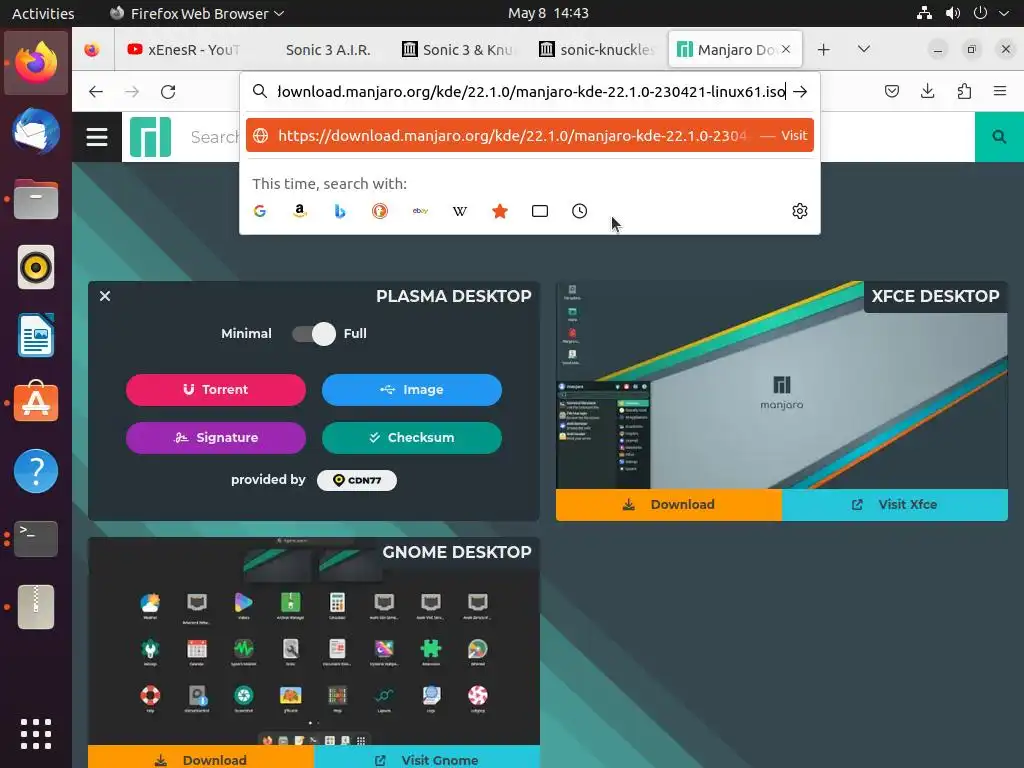
Task: Open Files from the Ubuntu dock
Action: click(36, 199)
